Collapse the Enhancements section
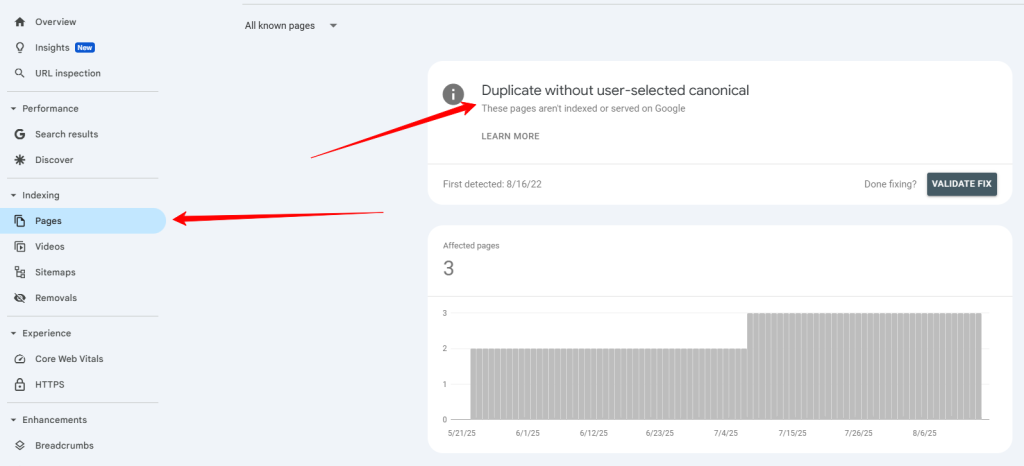This screenshot has height=466, width=1024. [x=13, y=420]
